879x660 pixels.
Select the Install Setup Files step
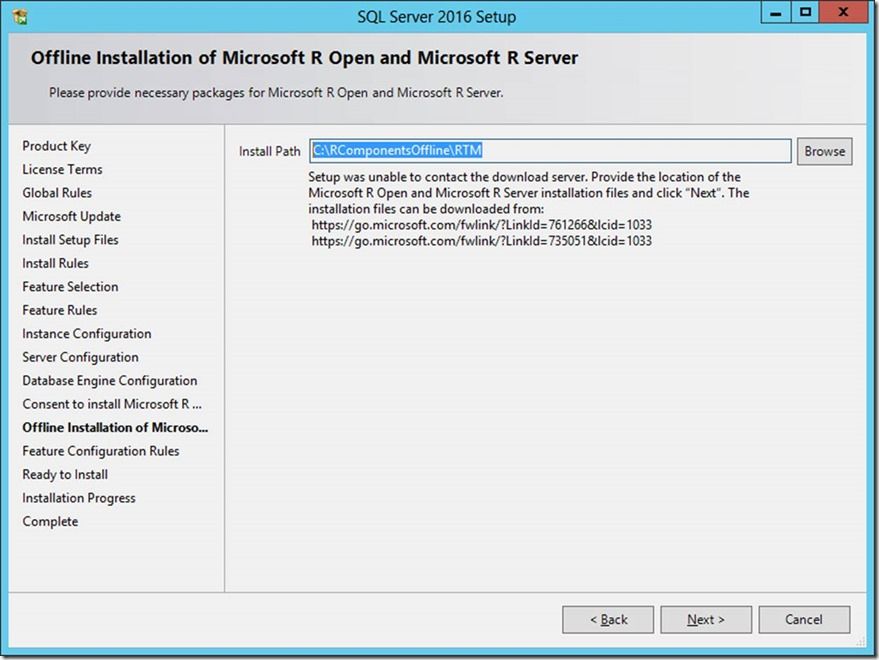(71, 240)
